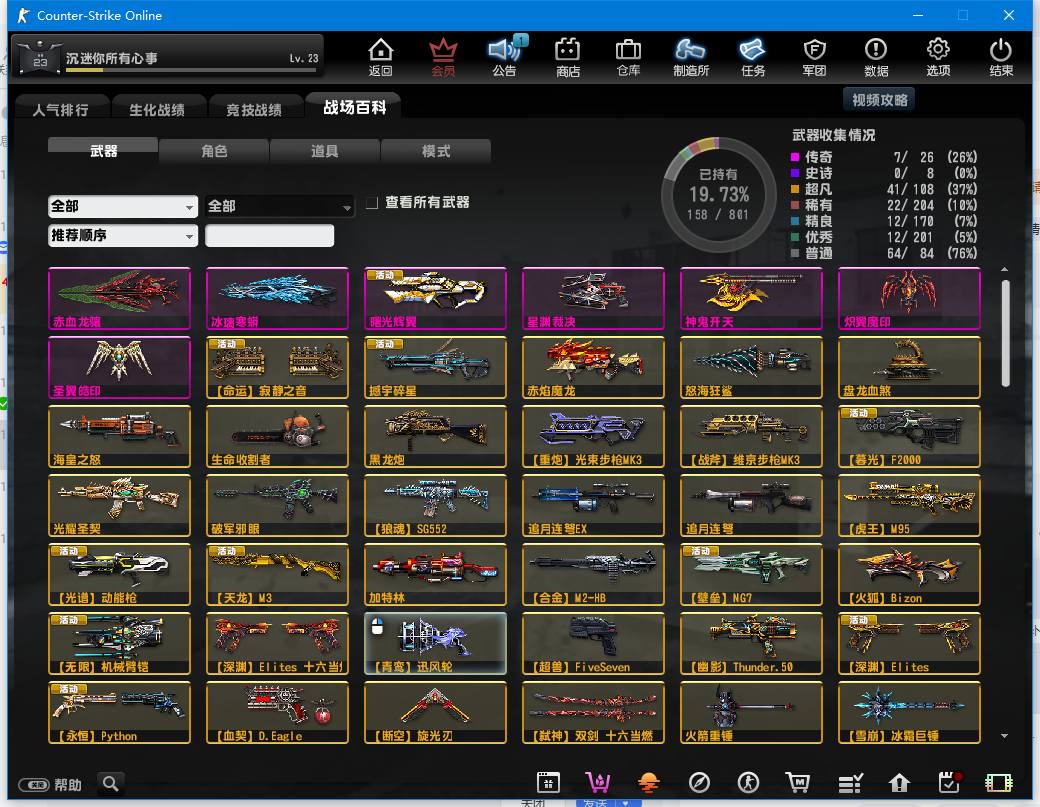Image resolution: width=1040 pixels, height=807 pixels.
Task: Select the 武器 sub-tab
Action: [103, 151]
